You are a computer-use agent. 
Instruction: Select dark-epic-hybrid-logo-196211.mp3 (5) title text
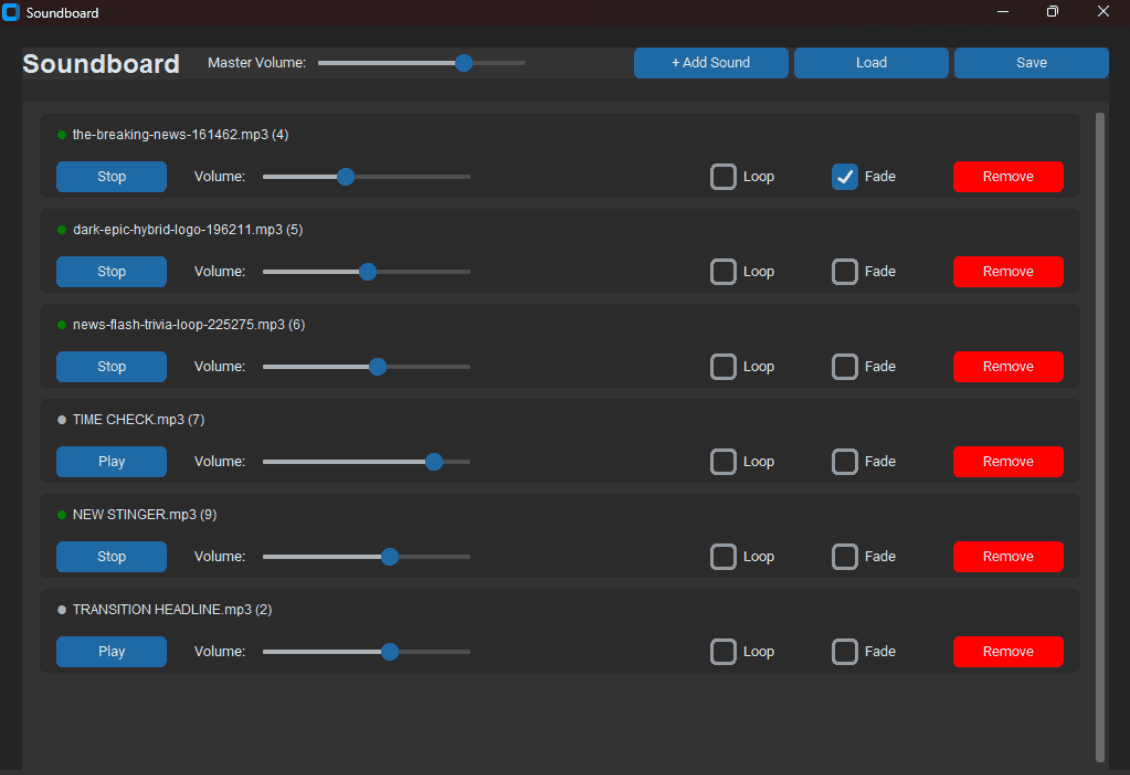tap(187, 230)
